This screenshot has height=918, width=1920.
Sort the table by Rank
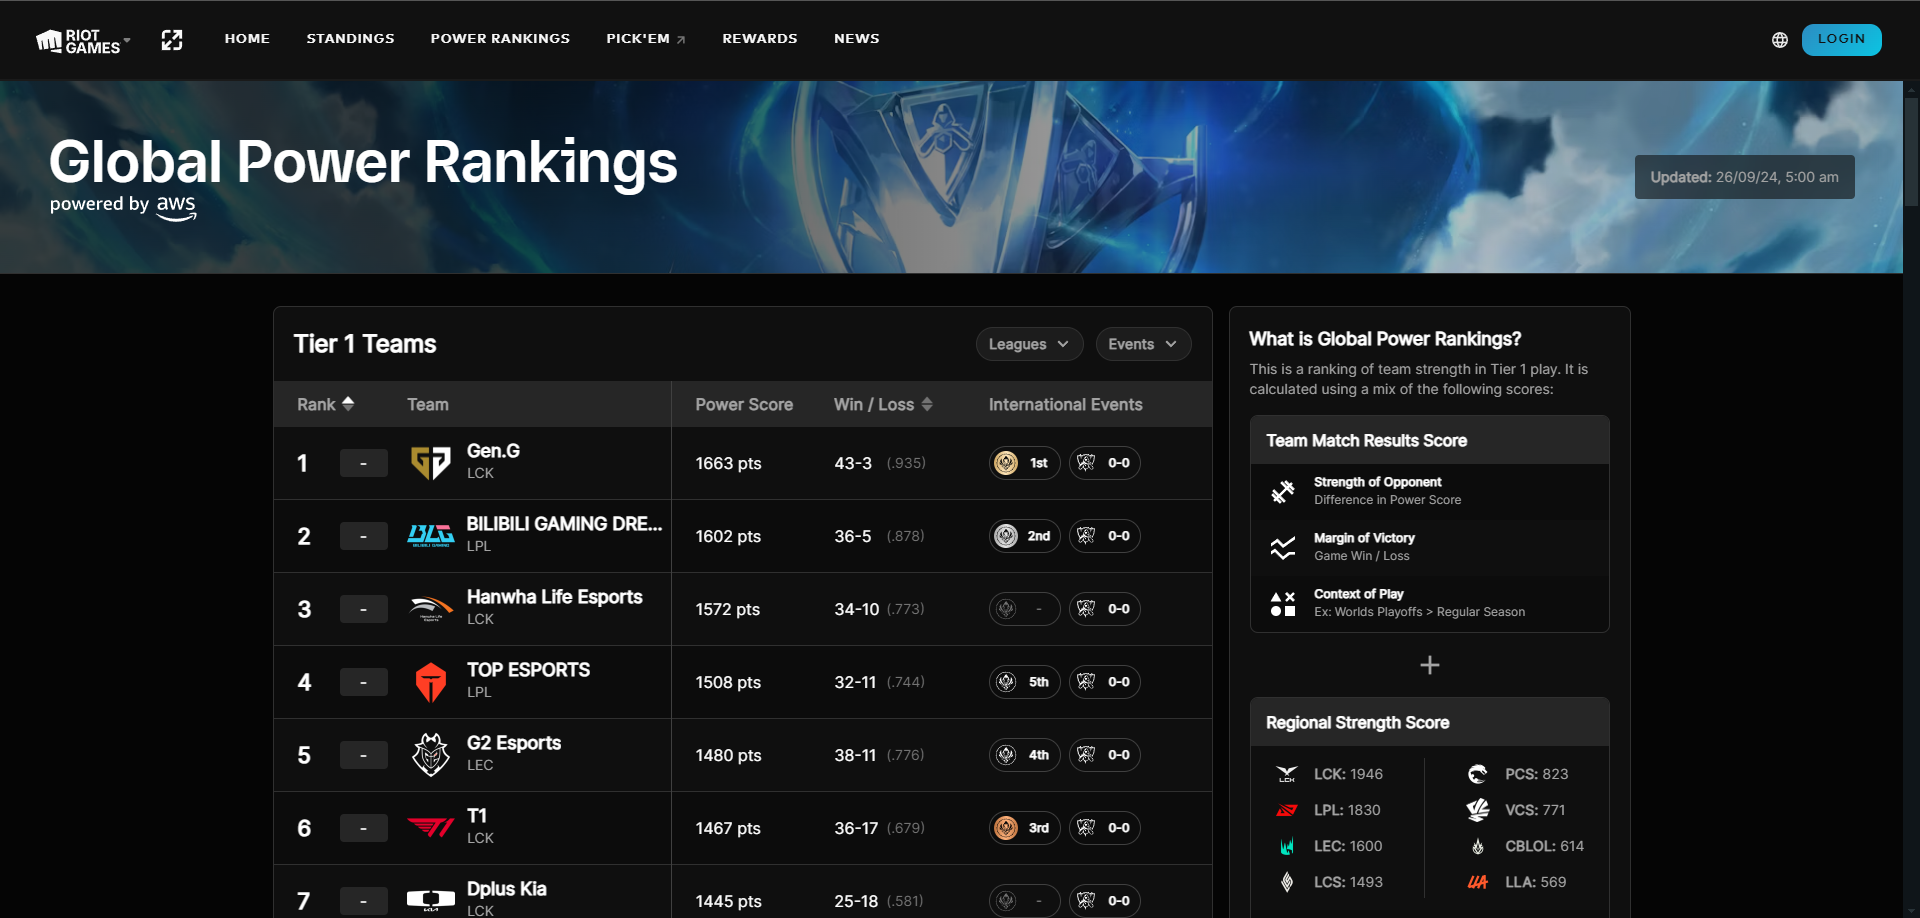click(x=325, y=404)
